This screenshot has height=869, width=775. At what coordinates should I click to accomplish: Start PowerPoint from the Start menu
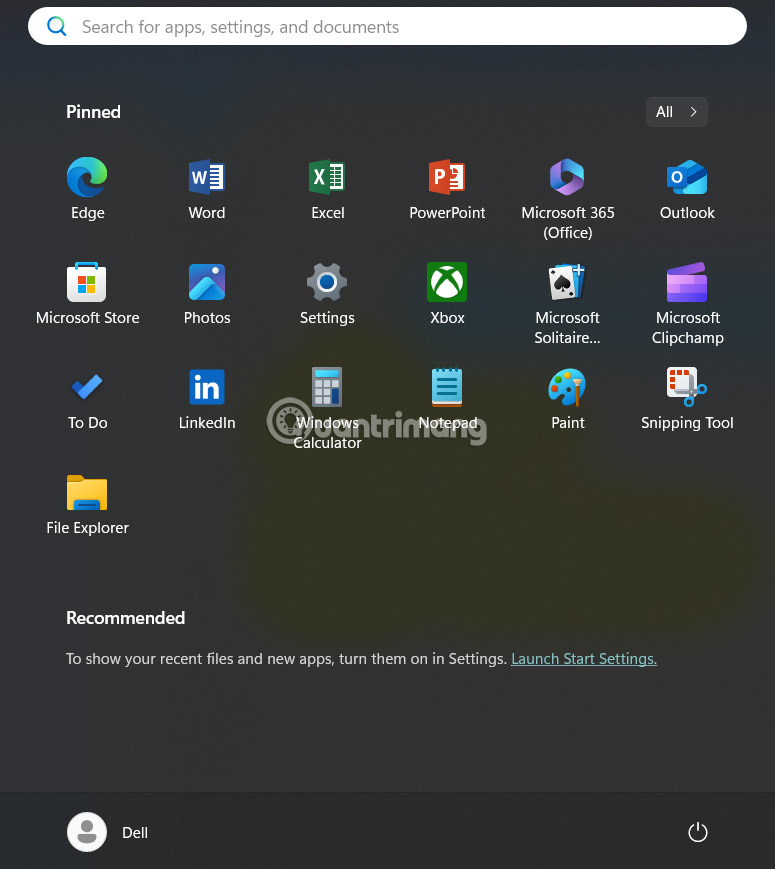pyautogui.click(x=447, y=177)
